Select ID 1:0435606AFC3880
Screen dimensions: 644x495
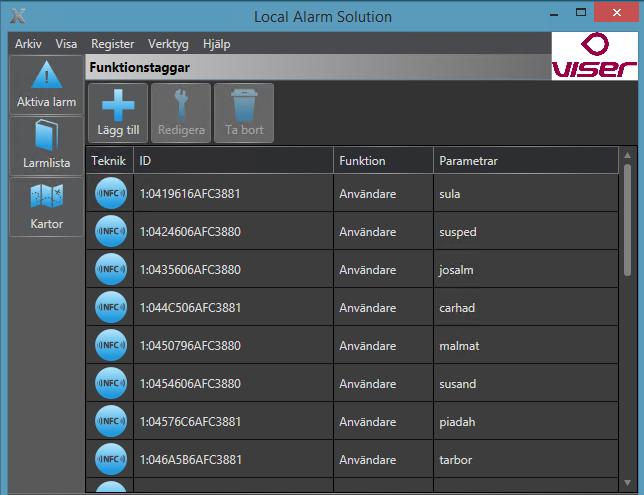pyautogui.click(x=190, y=269)
